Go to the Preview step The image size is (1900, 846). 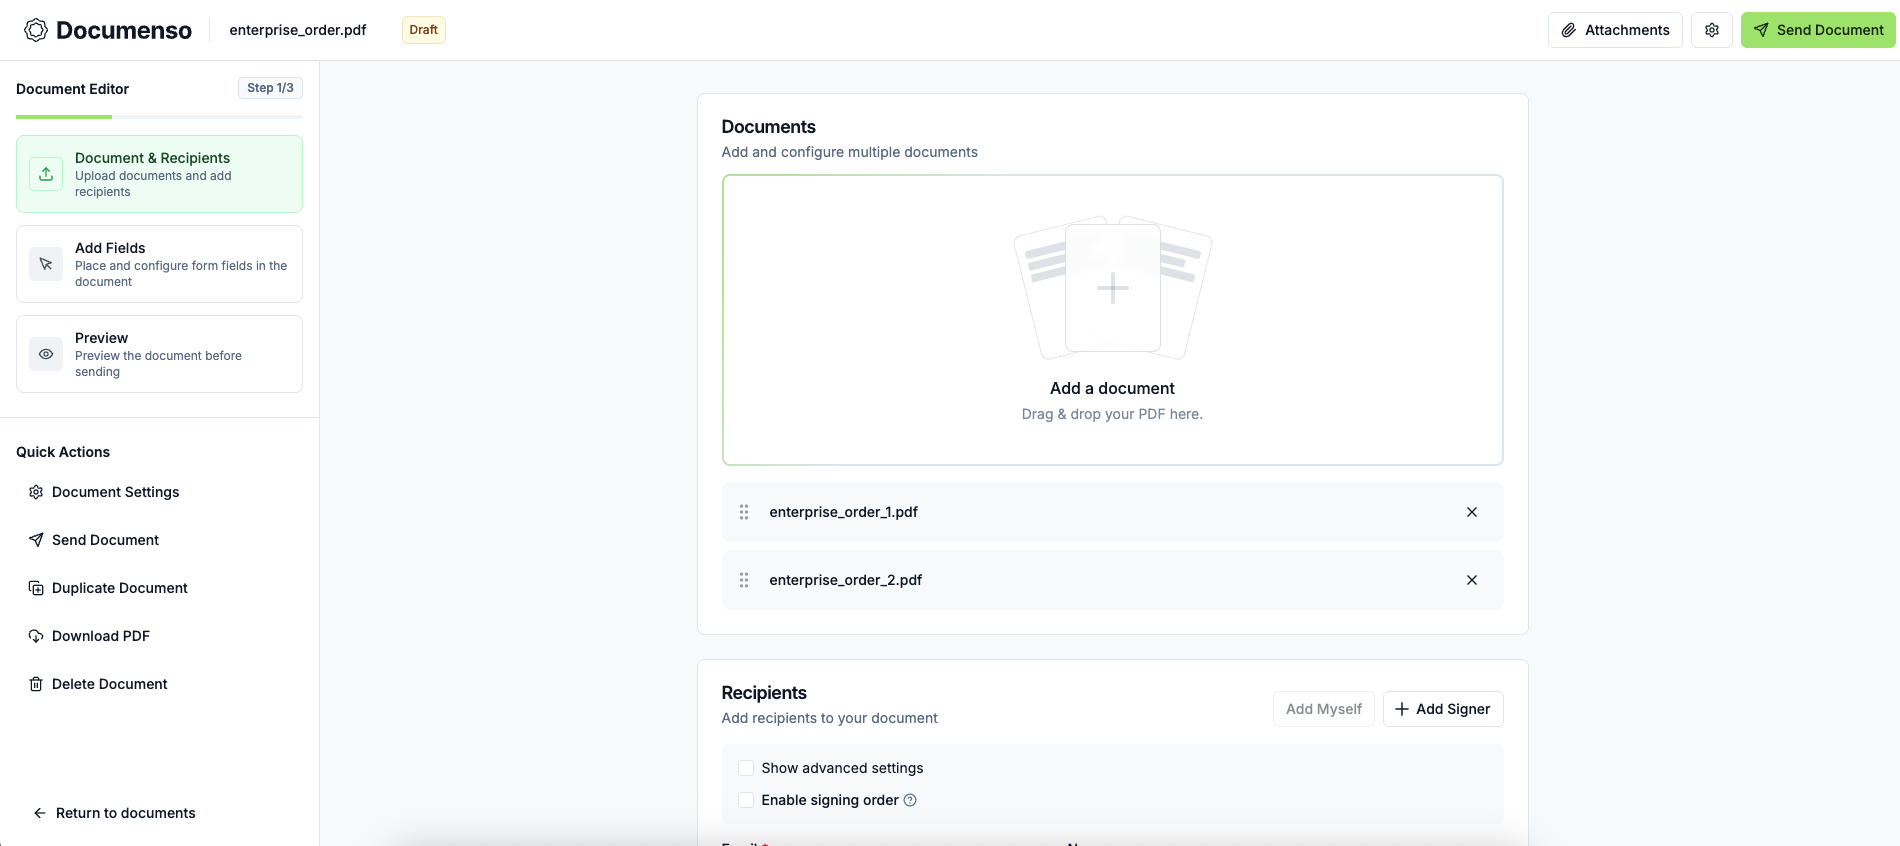pos(159,354)
